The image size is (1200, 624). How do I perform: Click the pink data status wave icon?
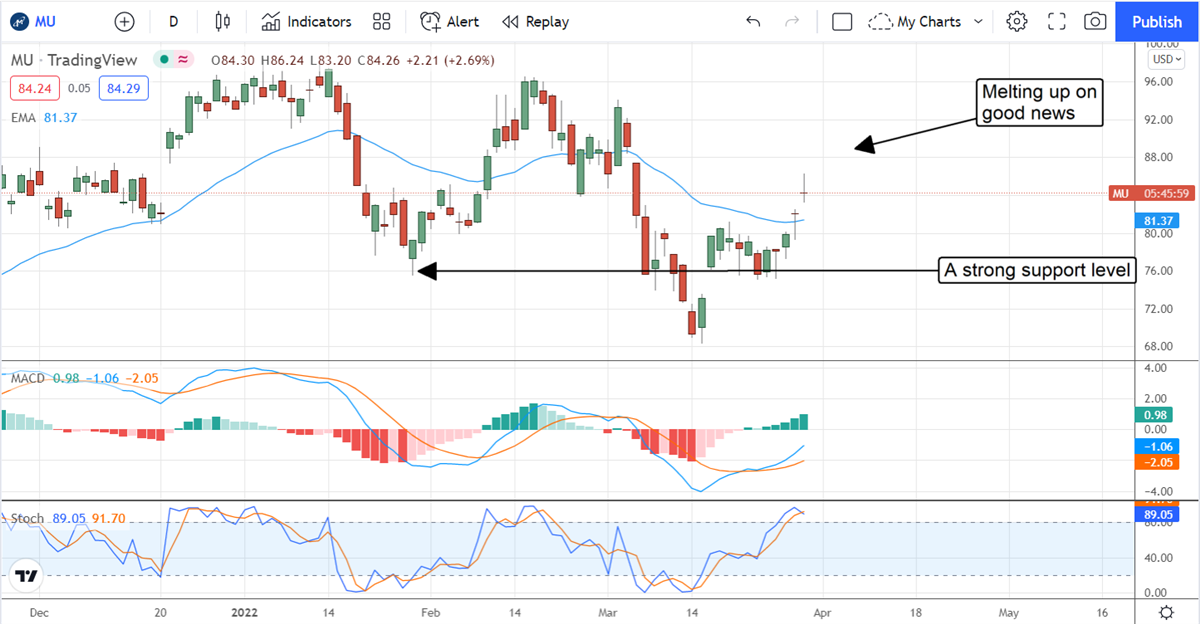coord(183,60)
